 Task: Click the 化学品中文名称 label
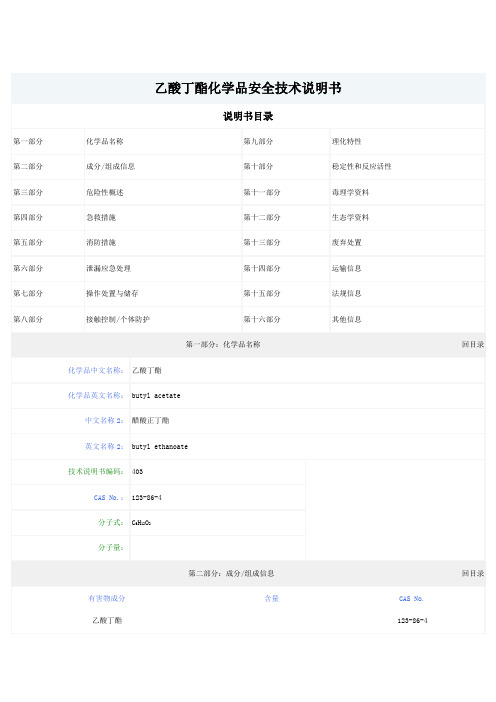tap(96, 370)
